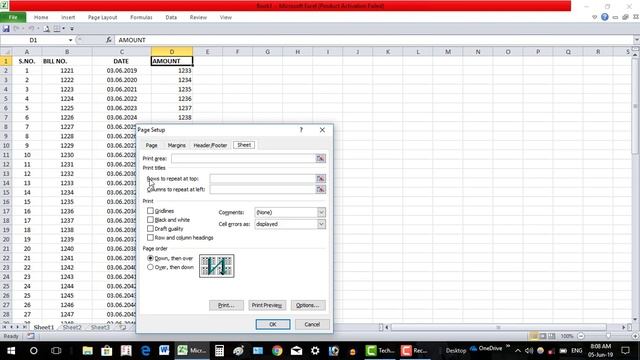Click the zoom slider in status bar

608,336
